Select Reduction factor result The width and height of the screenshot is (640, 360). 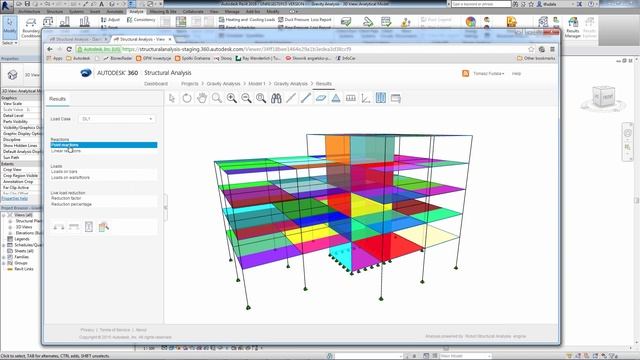(x=104, y=198)
